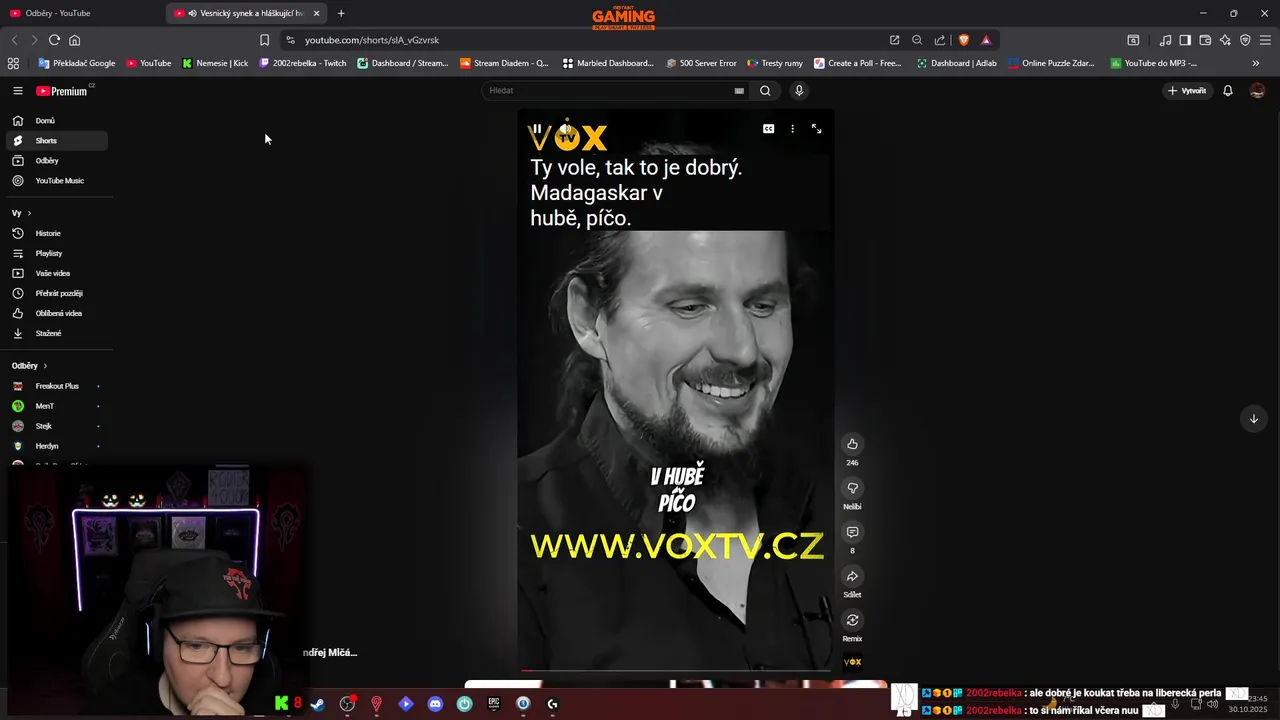1280x720 pixels.
Task: Open Brave Rewards triangle icon
Action: [x=986, y=40]
